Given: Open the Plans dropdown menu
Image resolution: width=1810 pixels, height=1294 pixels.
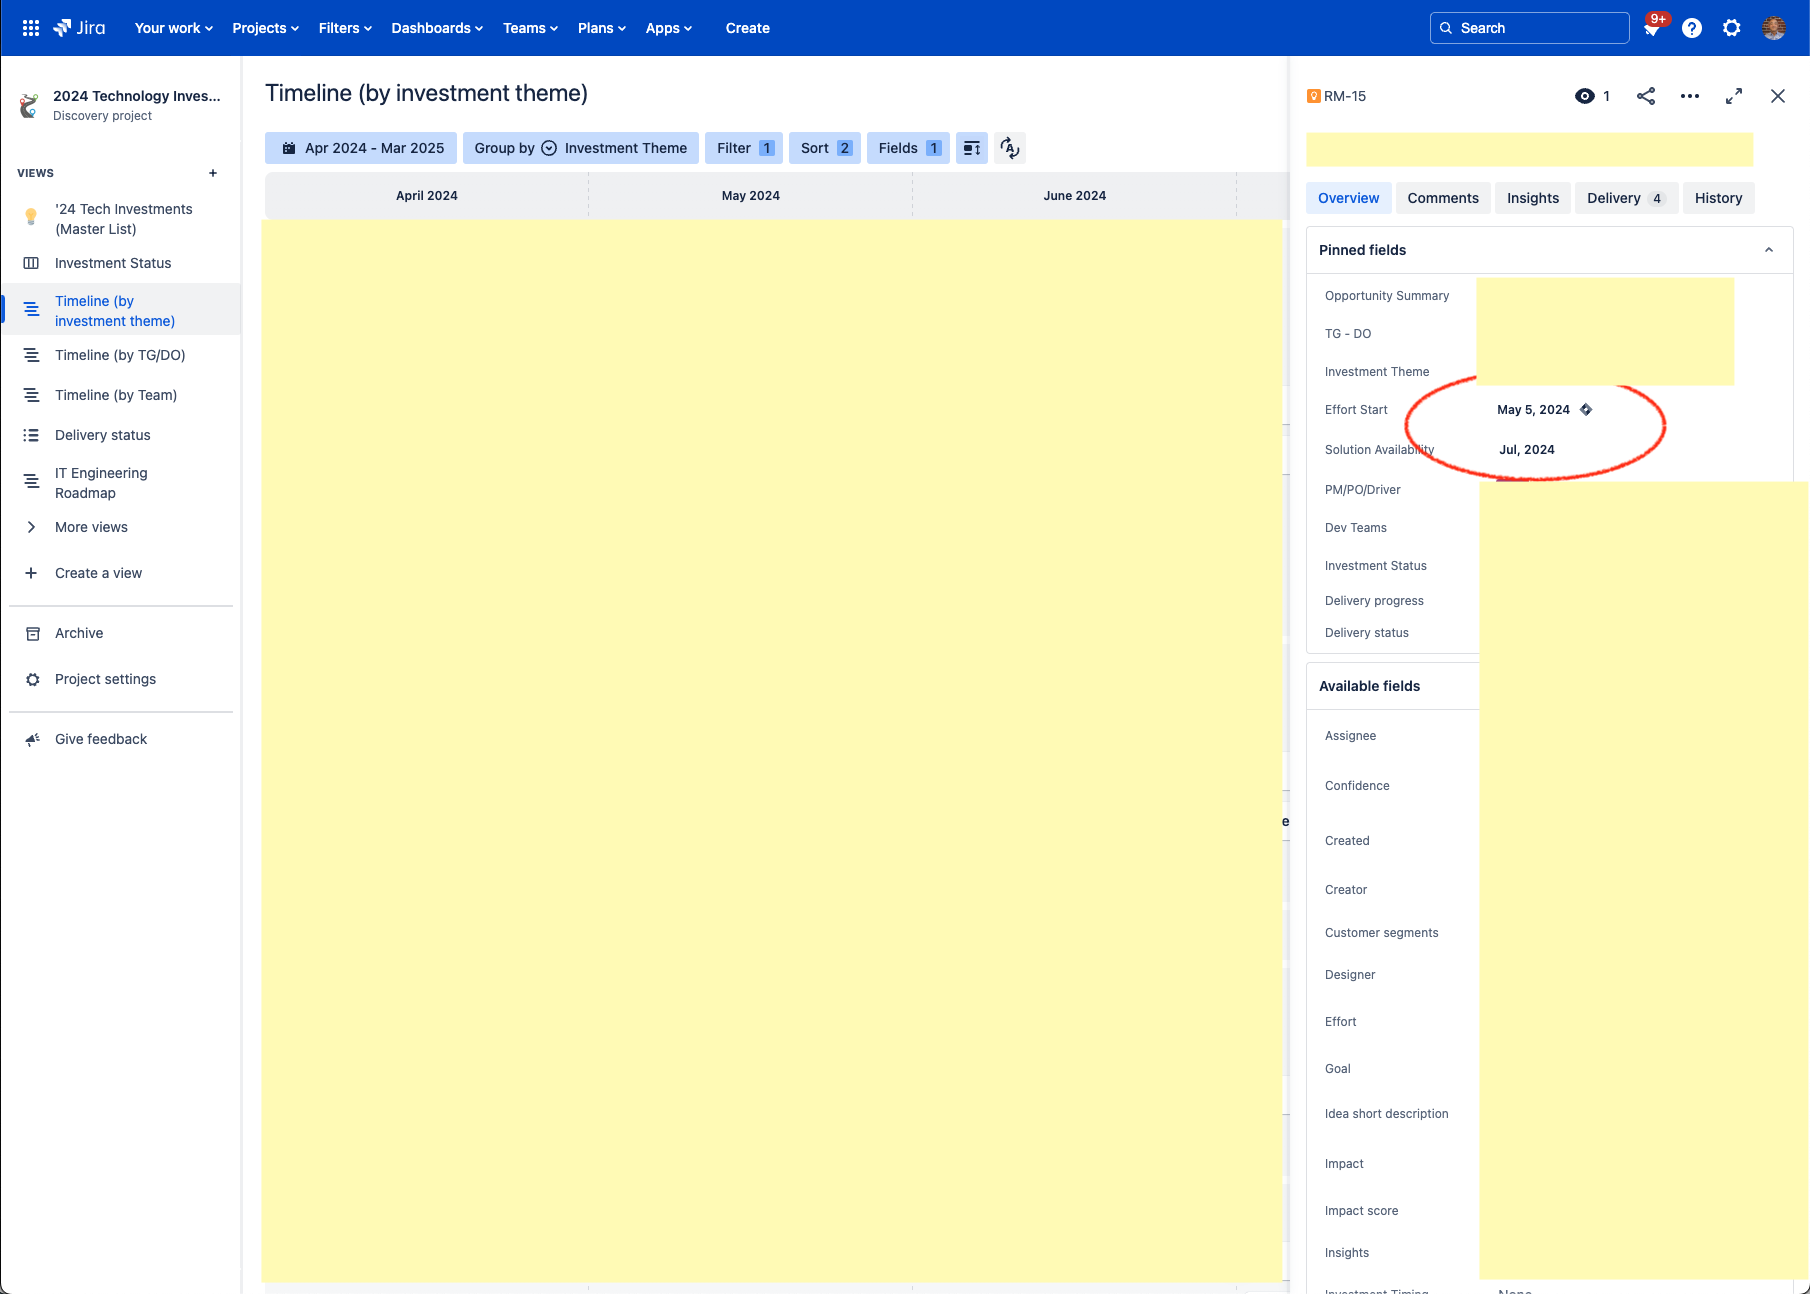Looking at the screenshot, I should pos(602,28).
